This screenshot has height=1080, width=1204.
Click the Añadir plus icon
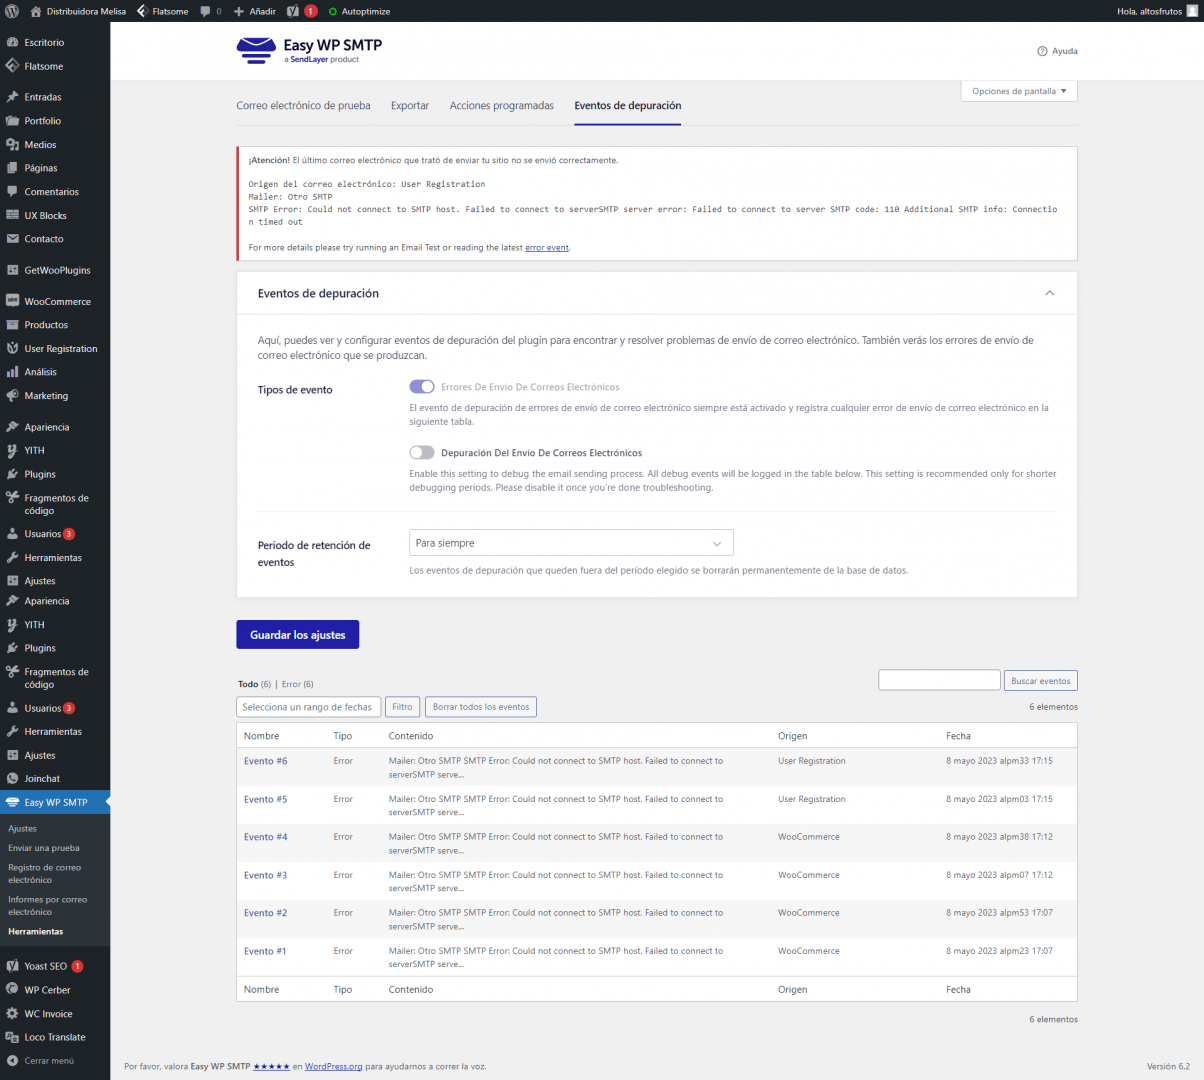(x=239, y=11)
